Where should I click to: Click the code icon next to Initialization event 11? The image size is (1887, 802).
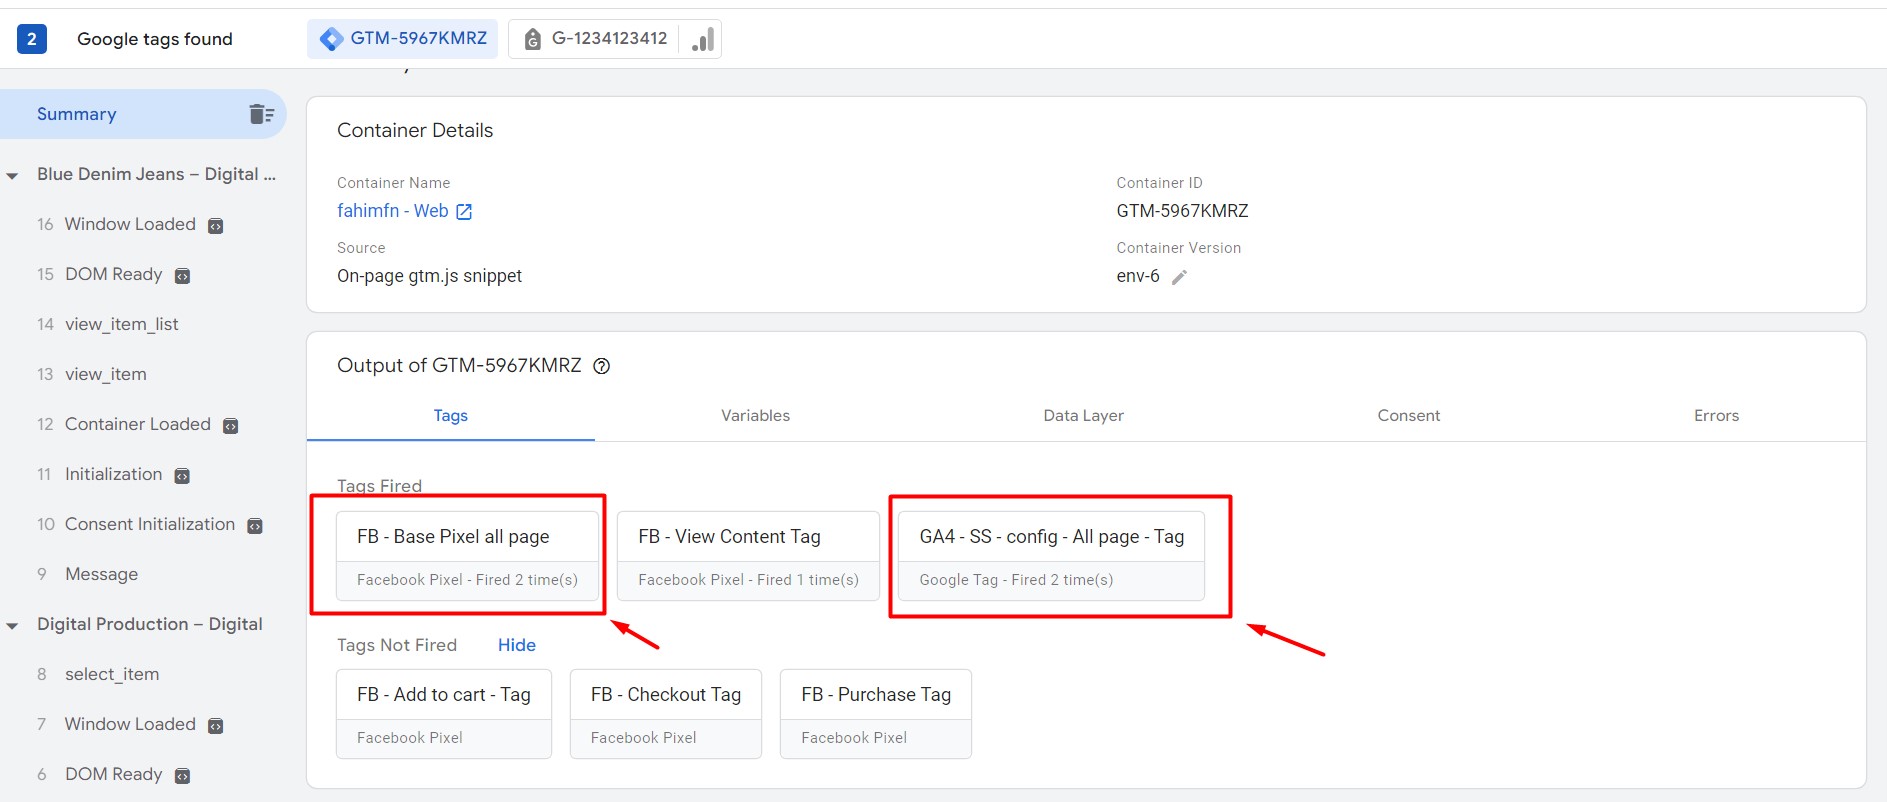(182, 476)
